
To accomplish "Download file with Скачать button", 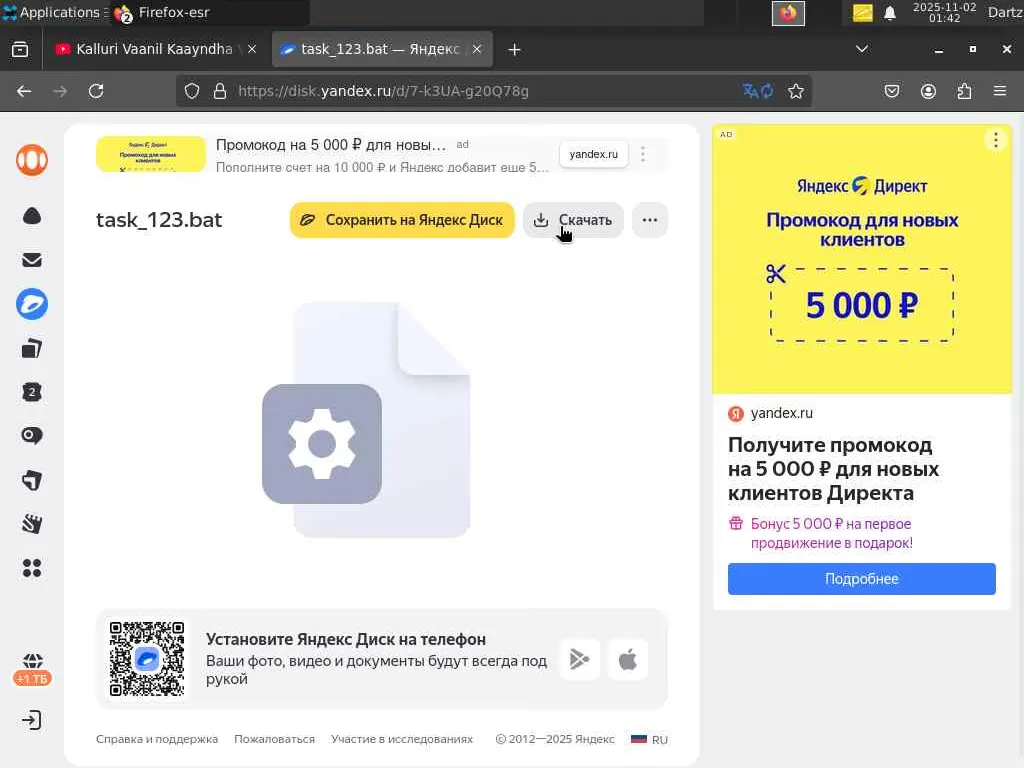I will tap(573, 220).
